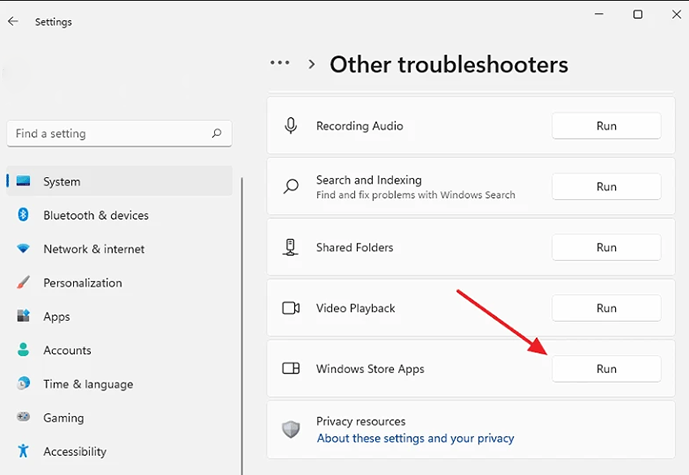The width and height of the screenshot is (689, 475).
Task: Click the Windows Store Apps label
Action: coord(370,369)
